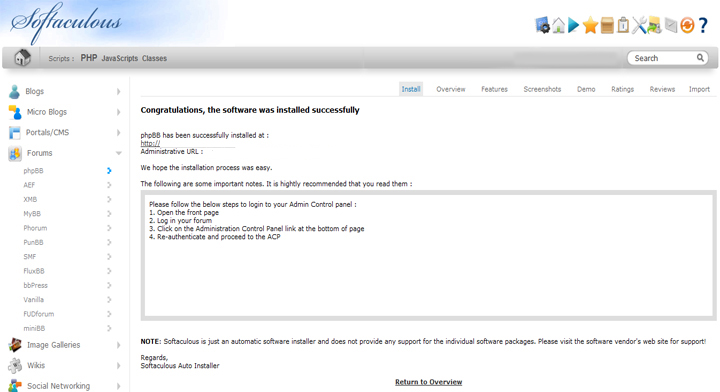This screenshot has height=392, width=720.
Task: Open the gold star ratings icon
Action: pyautogui.click(x=590, y=25)
